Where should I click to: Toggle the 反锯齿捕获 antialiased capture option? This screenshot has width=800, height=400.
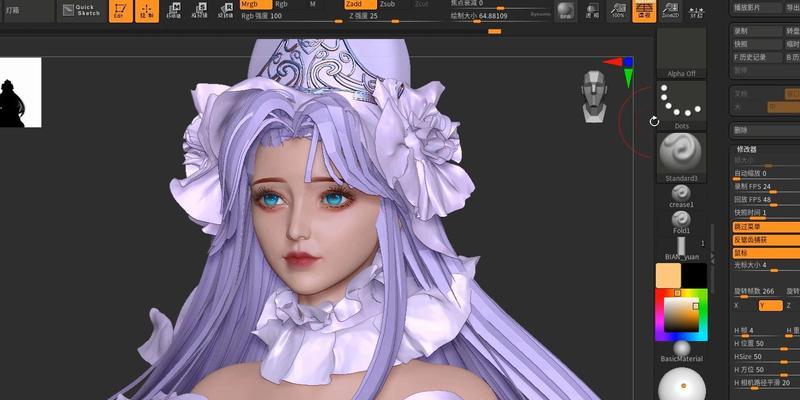[x=766, y=240]
